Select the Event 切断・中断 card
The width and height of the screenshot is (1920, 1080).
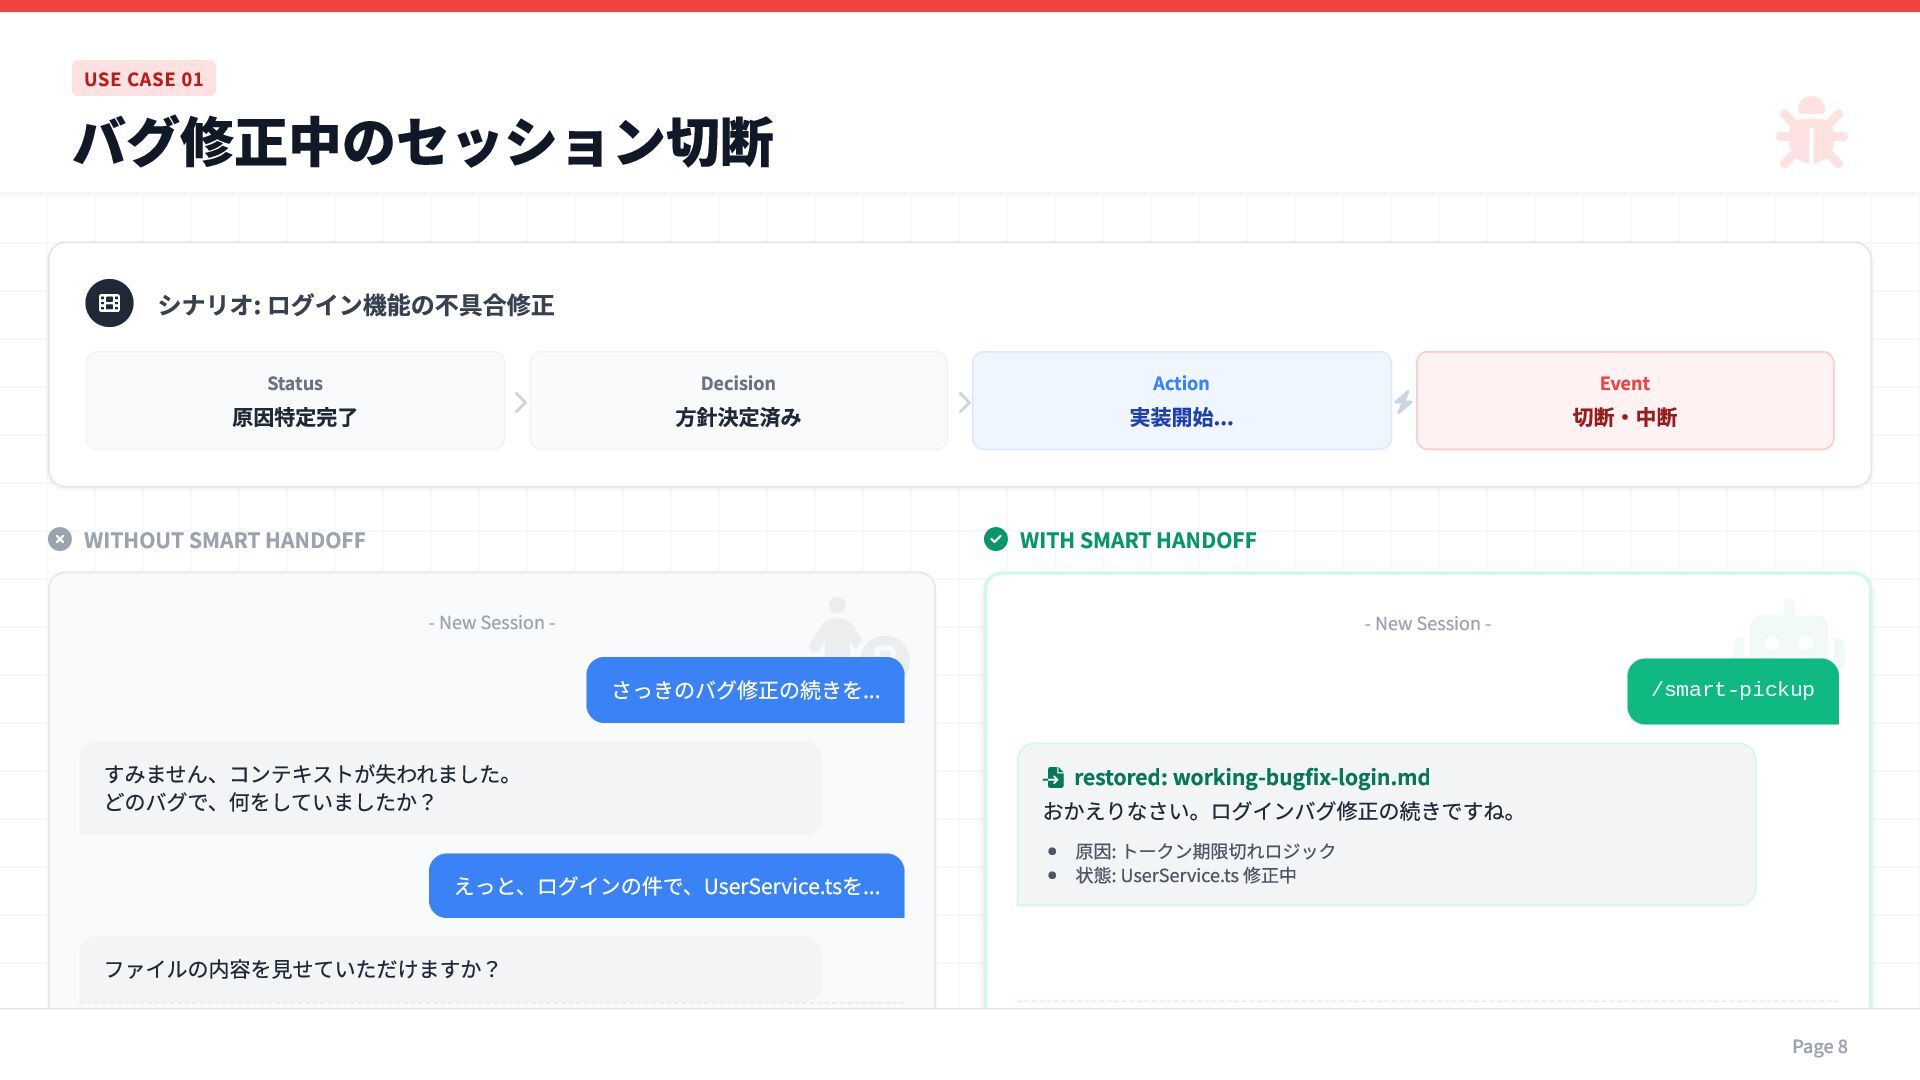[1624, 400]
